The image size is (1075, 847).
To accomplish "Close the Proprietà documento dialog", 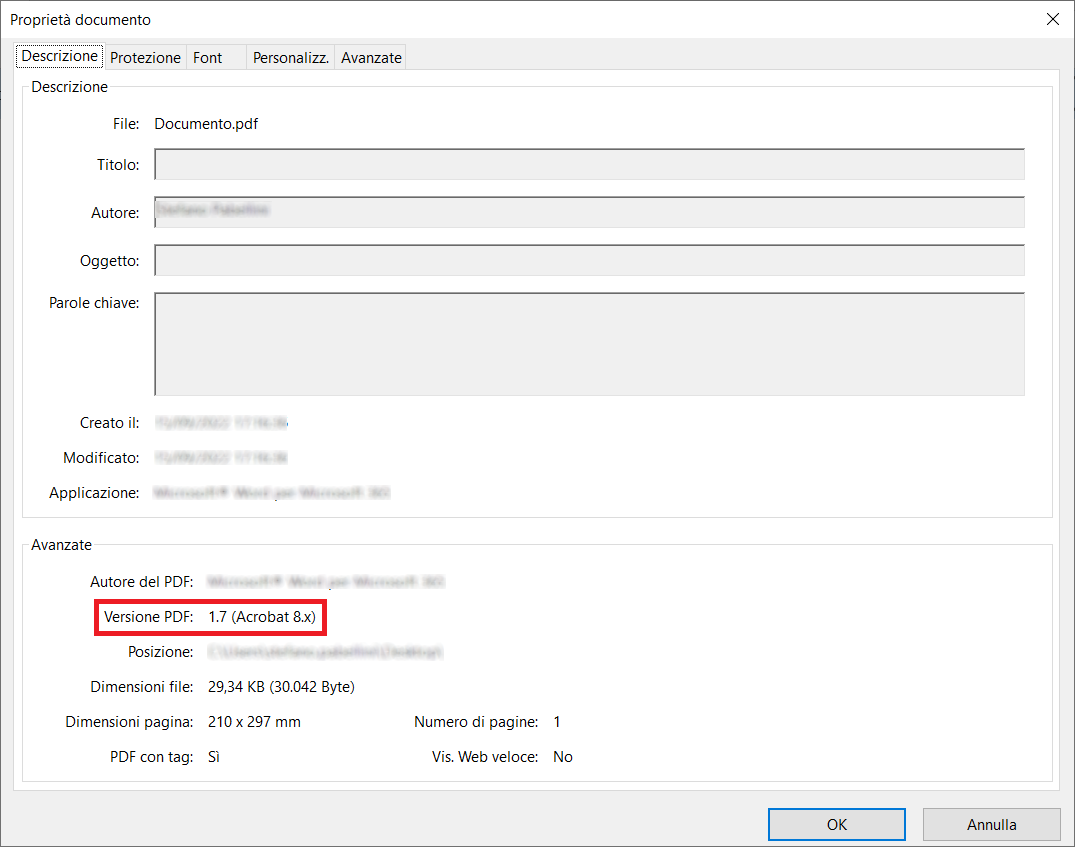I will point(1052,19).
